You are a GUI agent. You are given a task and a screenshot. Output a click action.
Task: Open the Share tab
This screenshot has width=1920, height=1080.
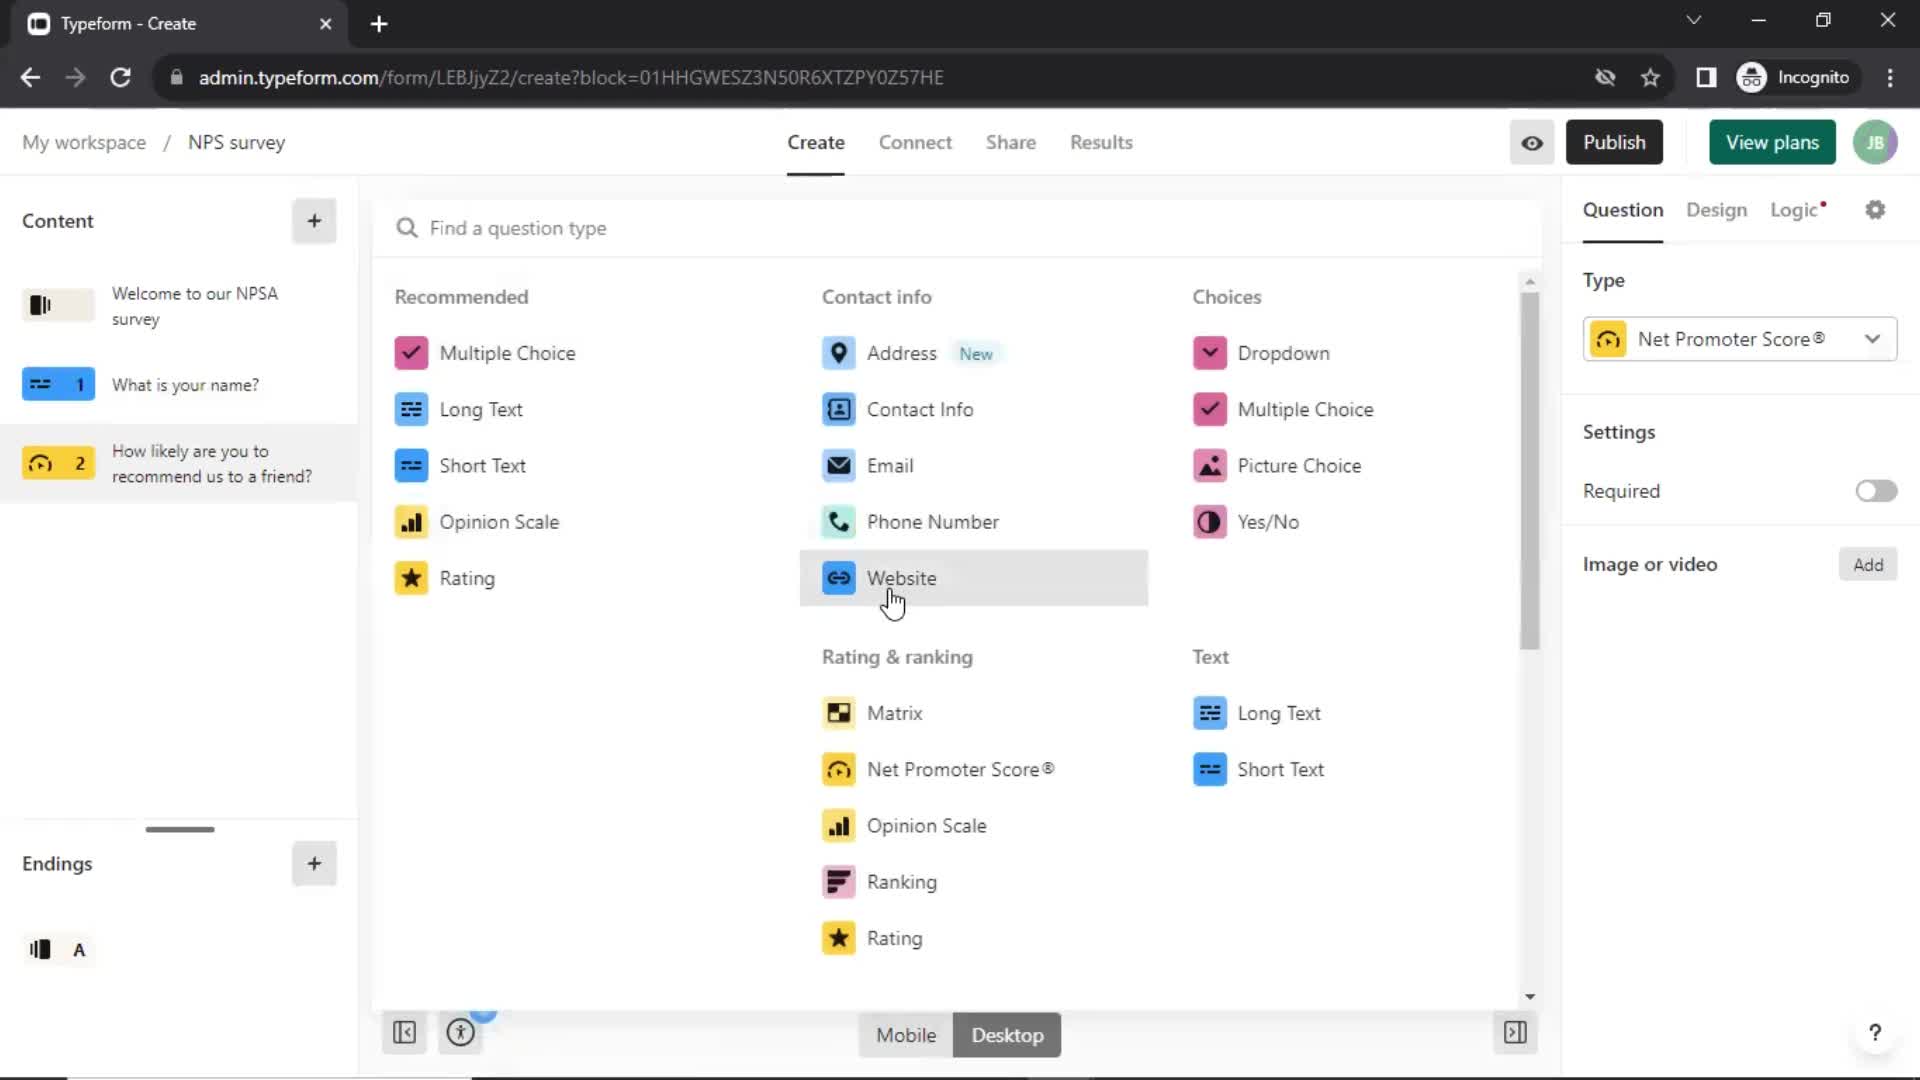tap(1010, 143)
